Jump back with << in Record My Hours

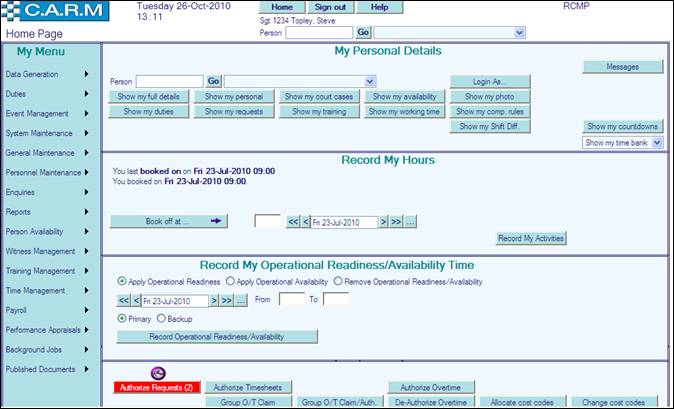coord(293,222)
